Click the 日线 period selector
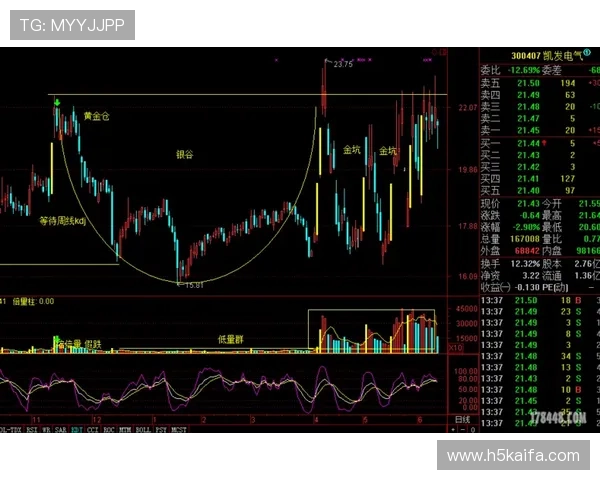 (462, 419)
